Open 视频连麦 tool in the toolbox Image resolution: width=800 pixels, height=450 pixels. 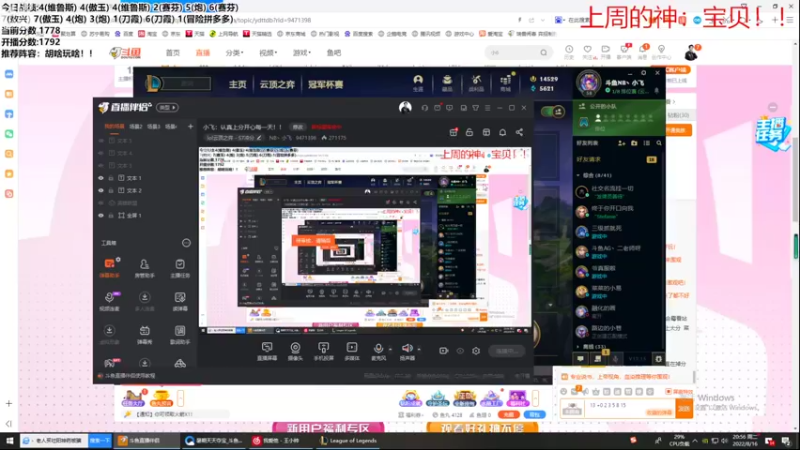click(x=109, y=301)
